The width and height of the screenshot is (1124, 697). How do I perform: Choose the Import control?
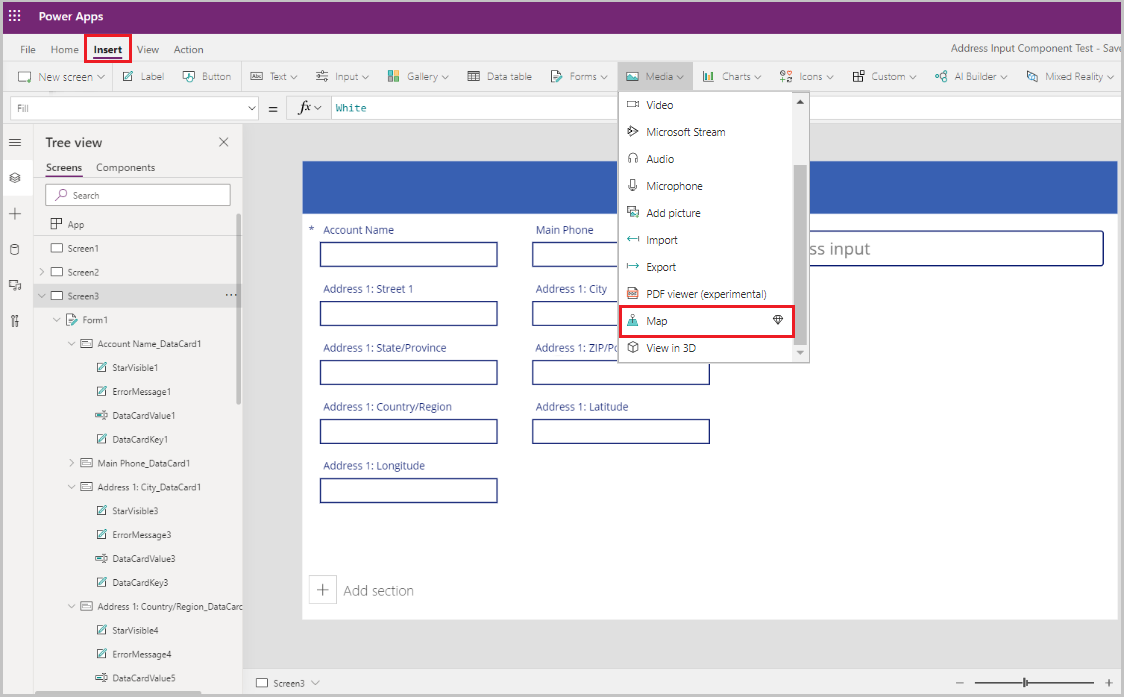(x=706, y=240)
